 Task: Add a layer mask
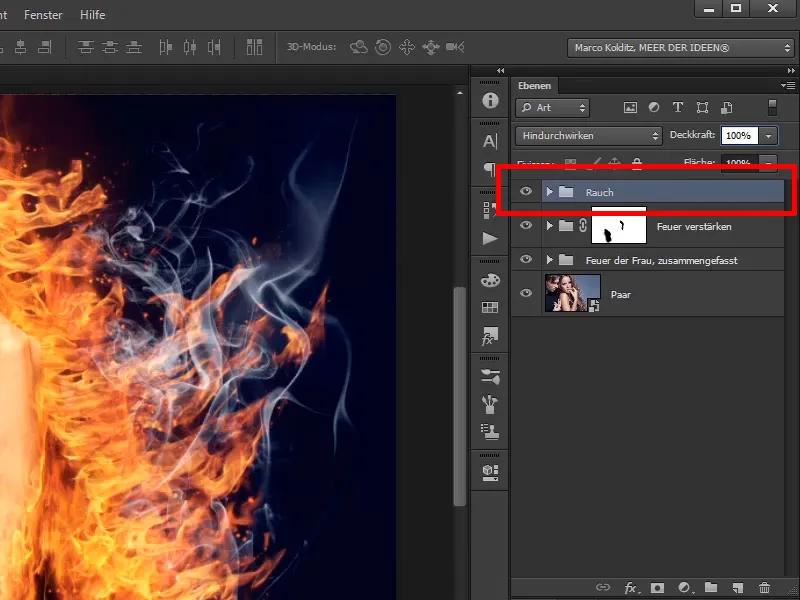pos(657,588)
